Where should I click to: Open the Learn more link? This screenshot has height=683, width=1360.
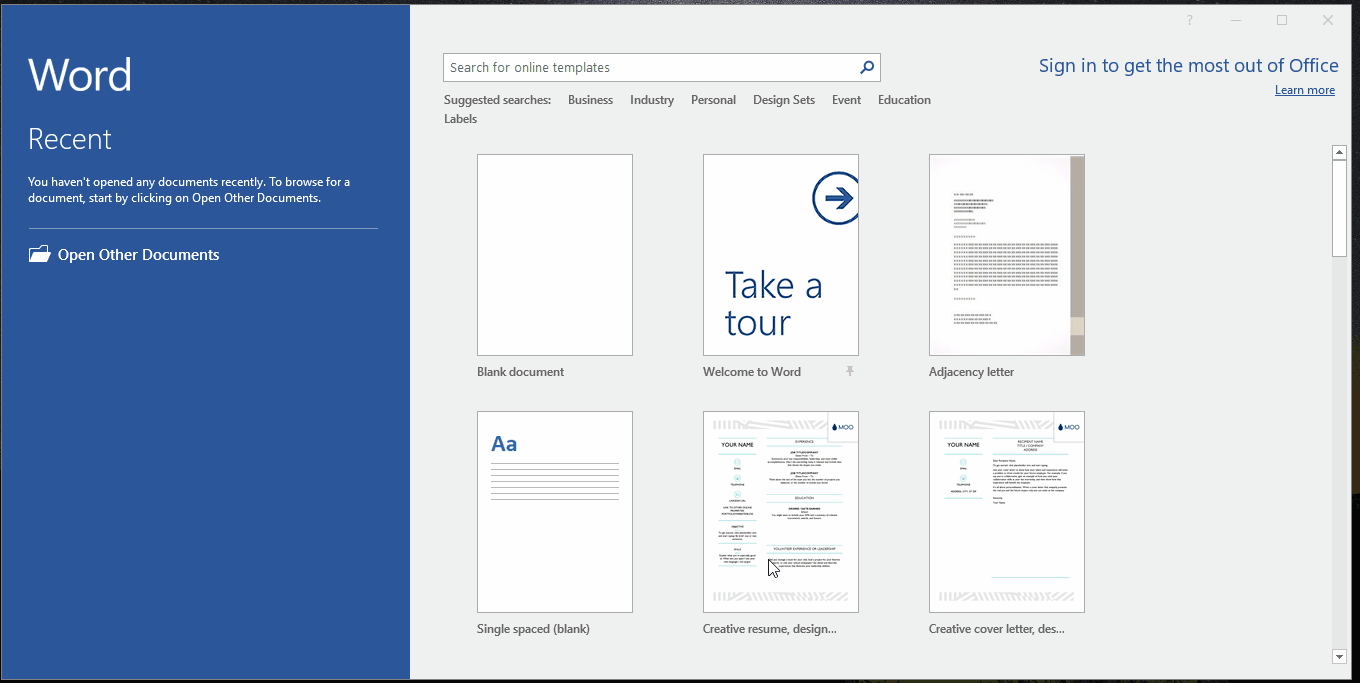(1305, 90)
